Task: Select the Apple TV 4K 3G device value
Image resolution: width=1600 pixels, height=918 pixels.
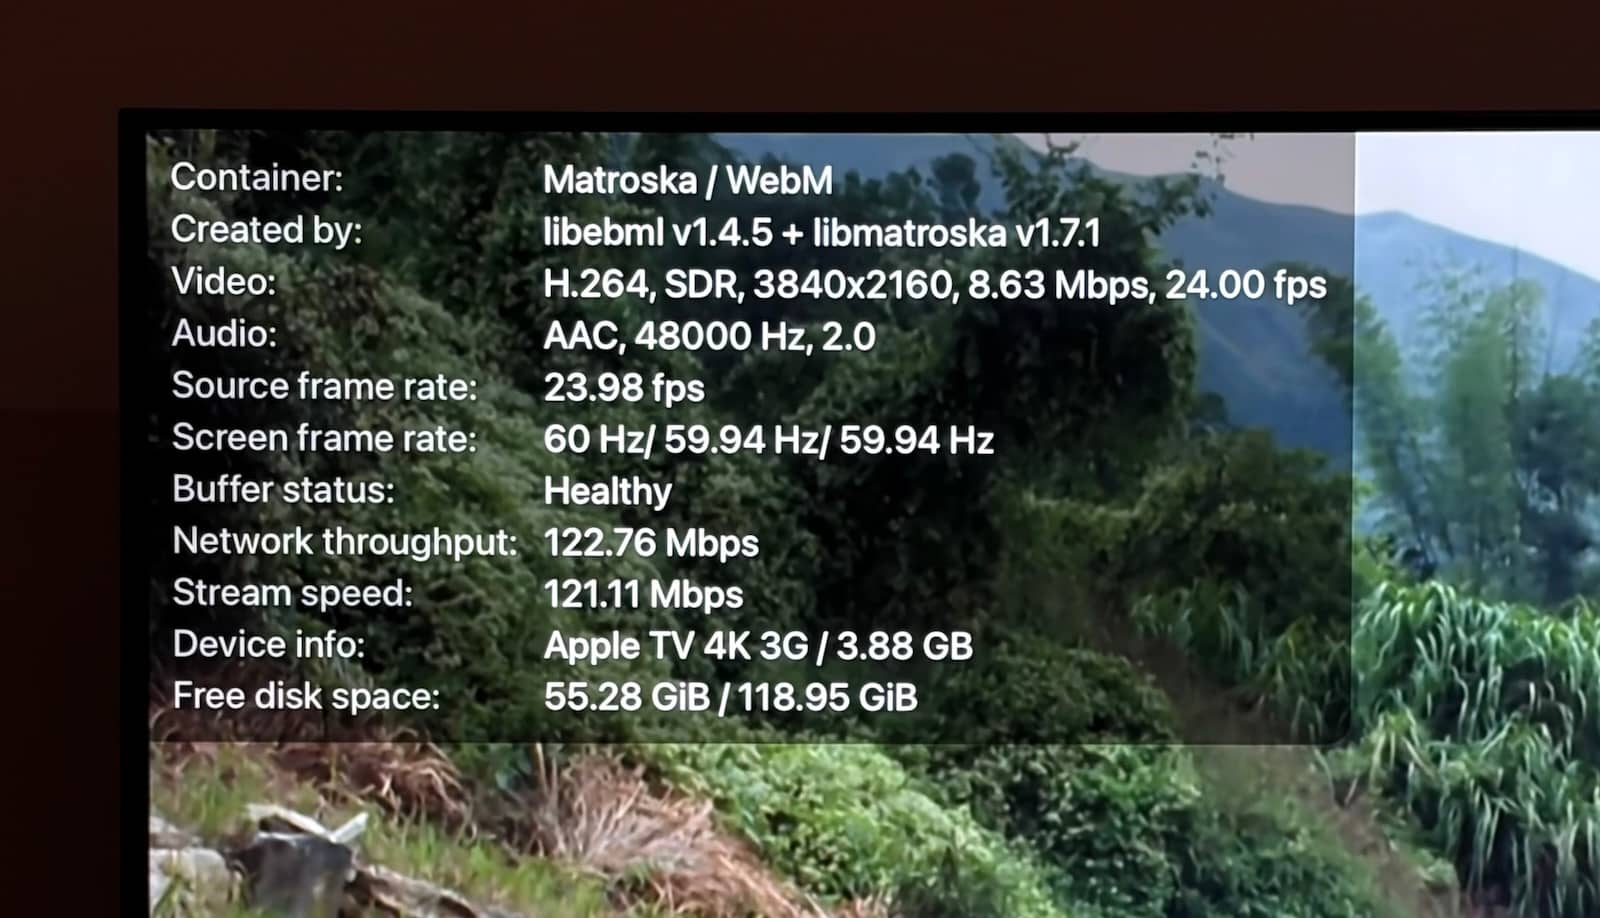Action: [758, 647]
